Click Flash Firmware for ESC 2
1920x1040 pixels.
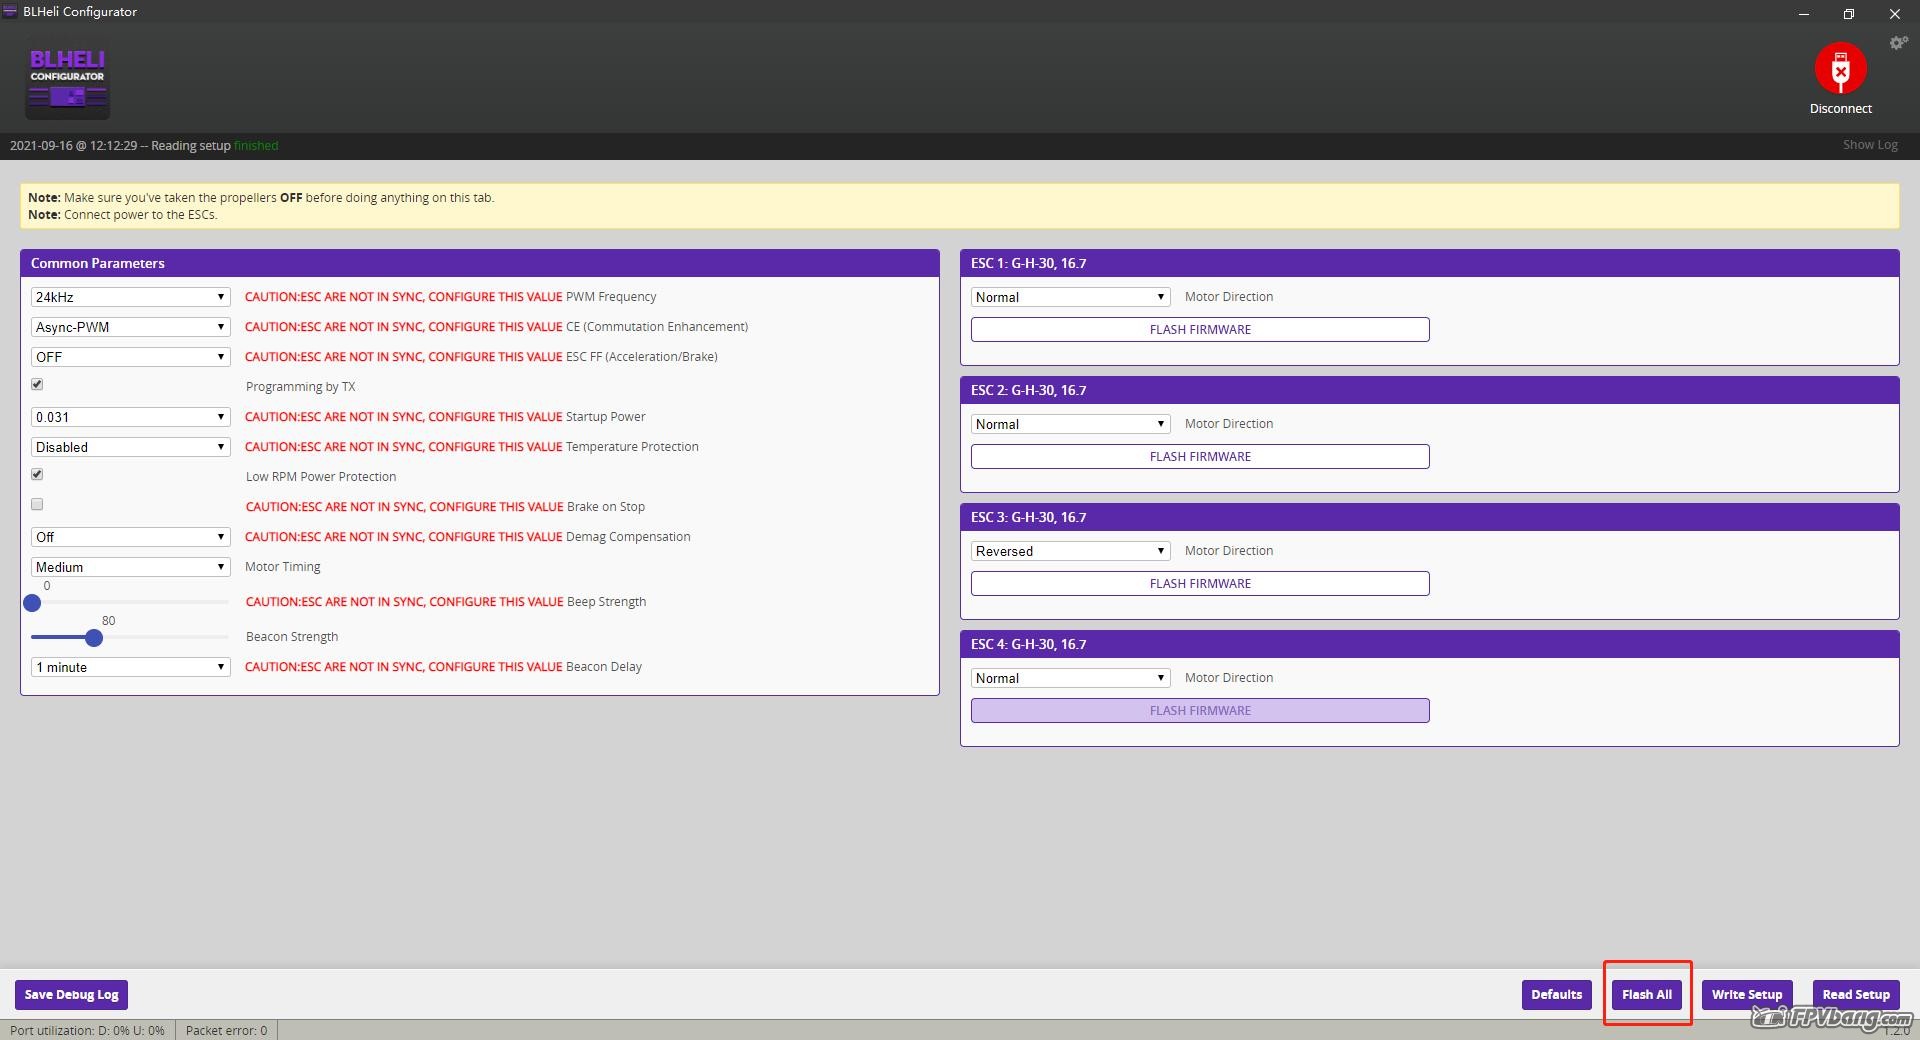tap(1200, 456)
